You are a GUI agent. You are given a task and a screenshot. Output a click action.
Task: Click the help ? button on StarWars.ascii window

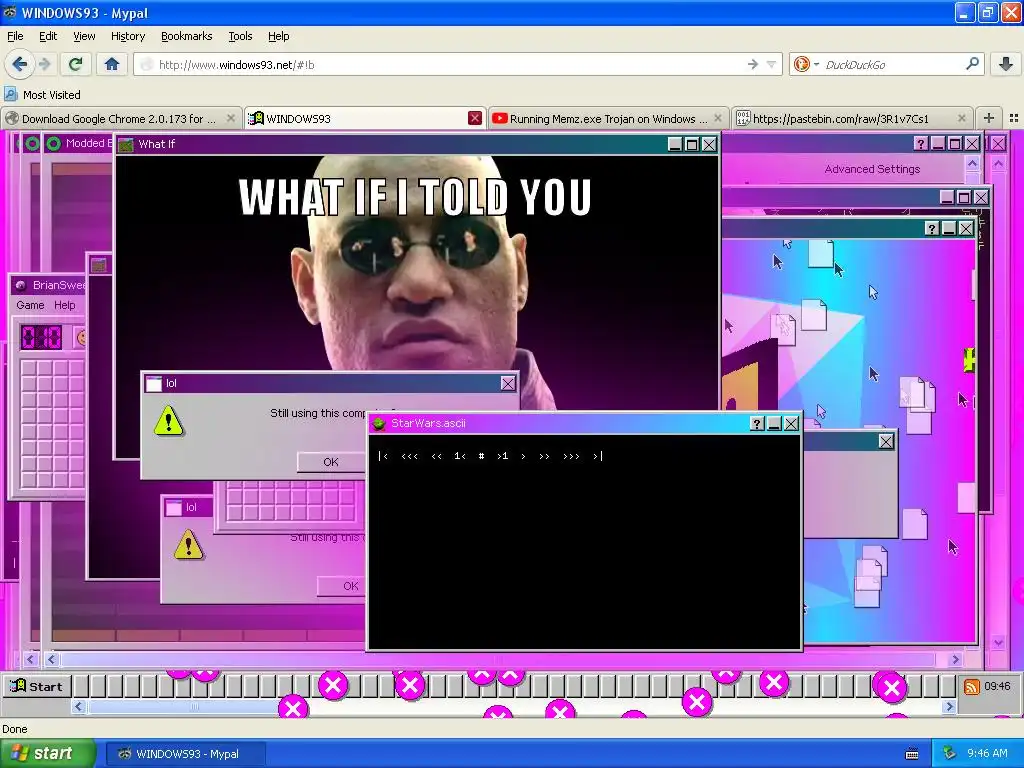(757, 424)
